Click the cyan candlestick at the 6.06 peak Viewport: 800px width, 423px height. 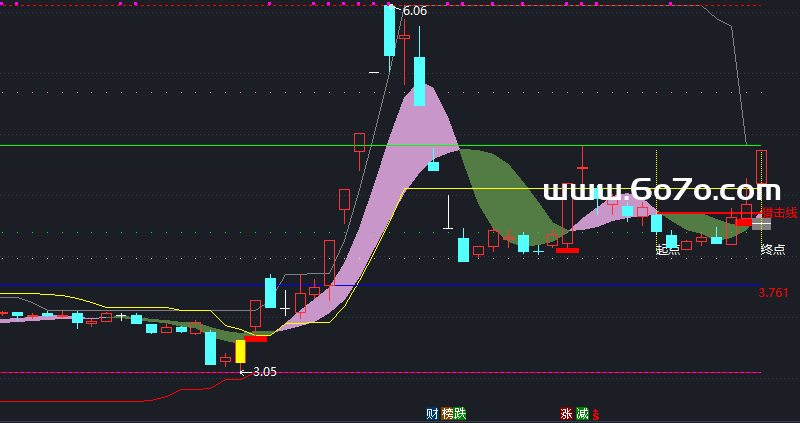(x=390, y=31)
